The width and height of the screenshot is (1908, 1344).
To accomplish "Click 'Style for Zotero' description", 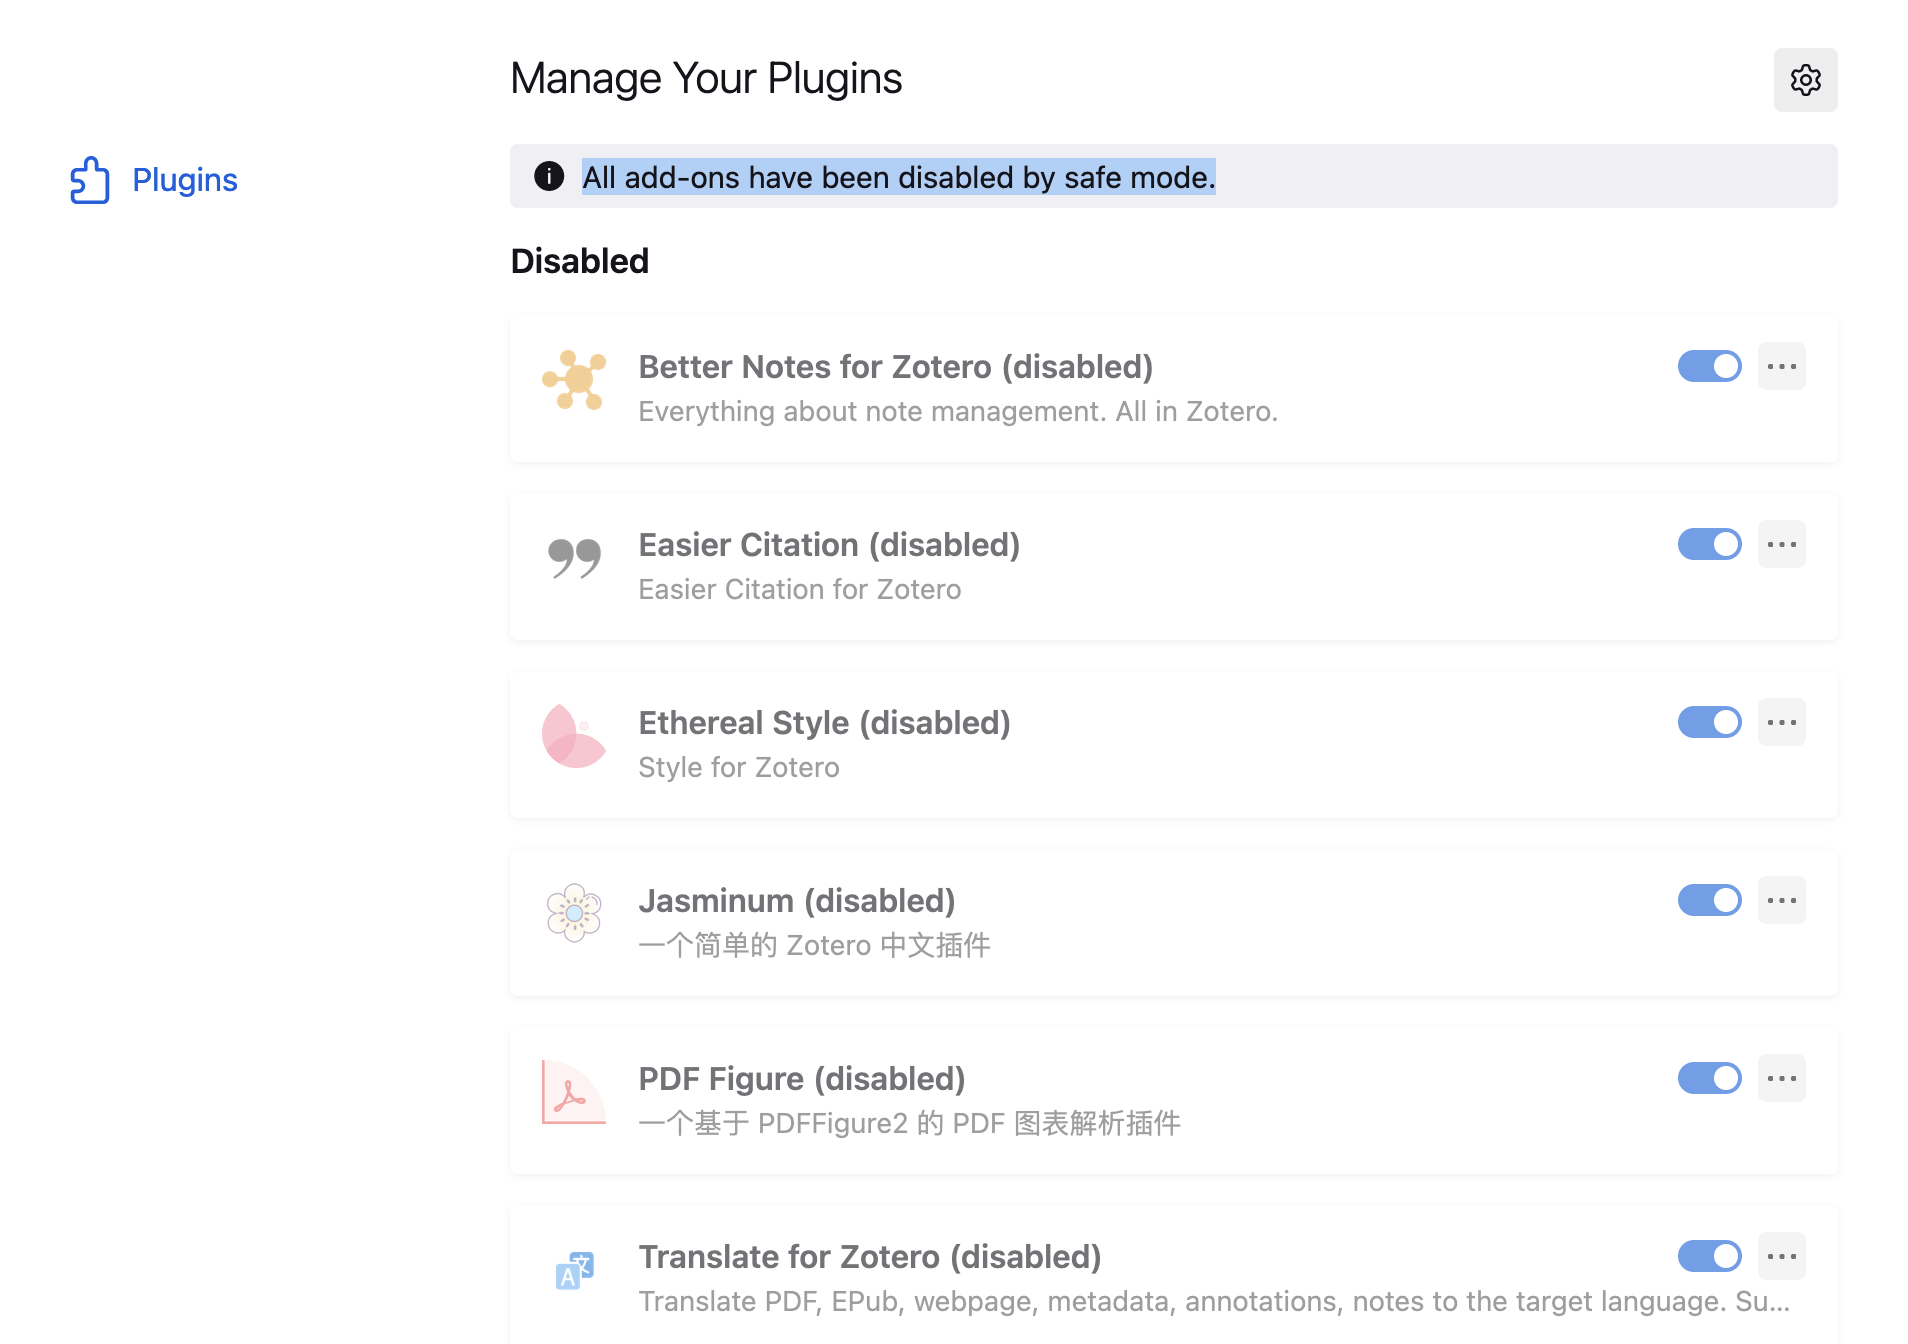I will [739, 767].
